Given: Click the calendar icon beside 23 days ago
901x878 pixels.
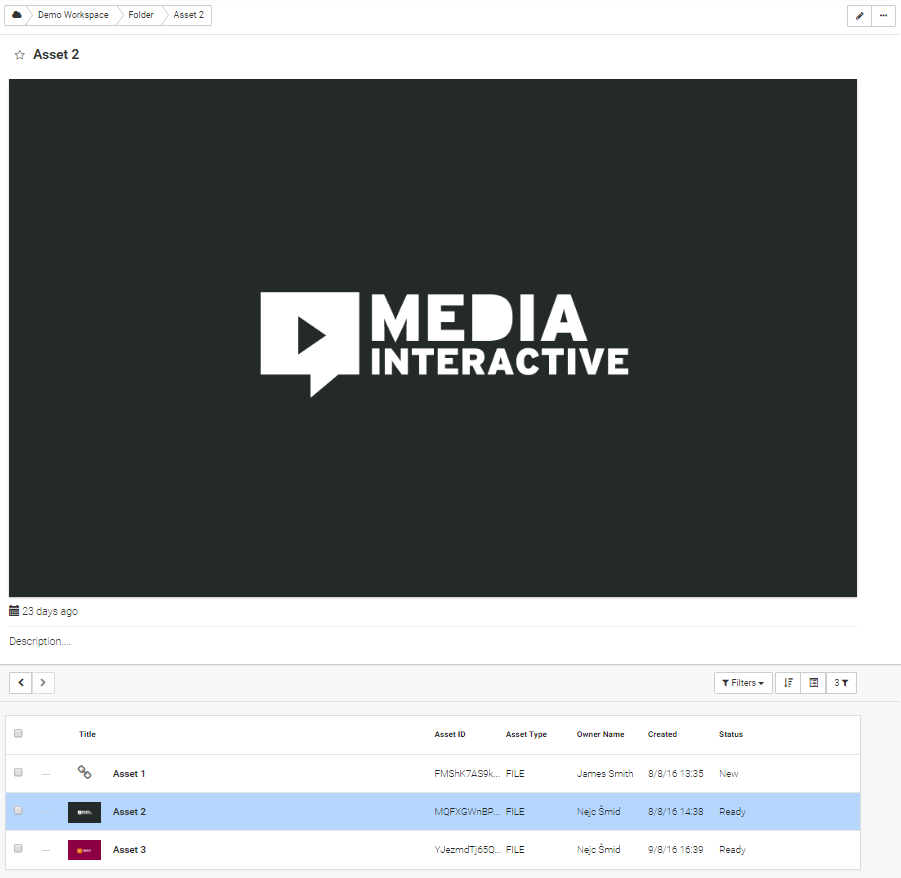Looking at the screenshot, I should (14, 611).
